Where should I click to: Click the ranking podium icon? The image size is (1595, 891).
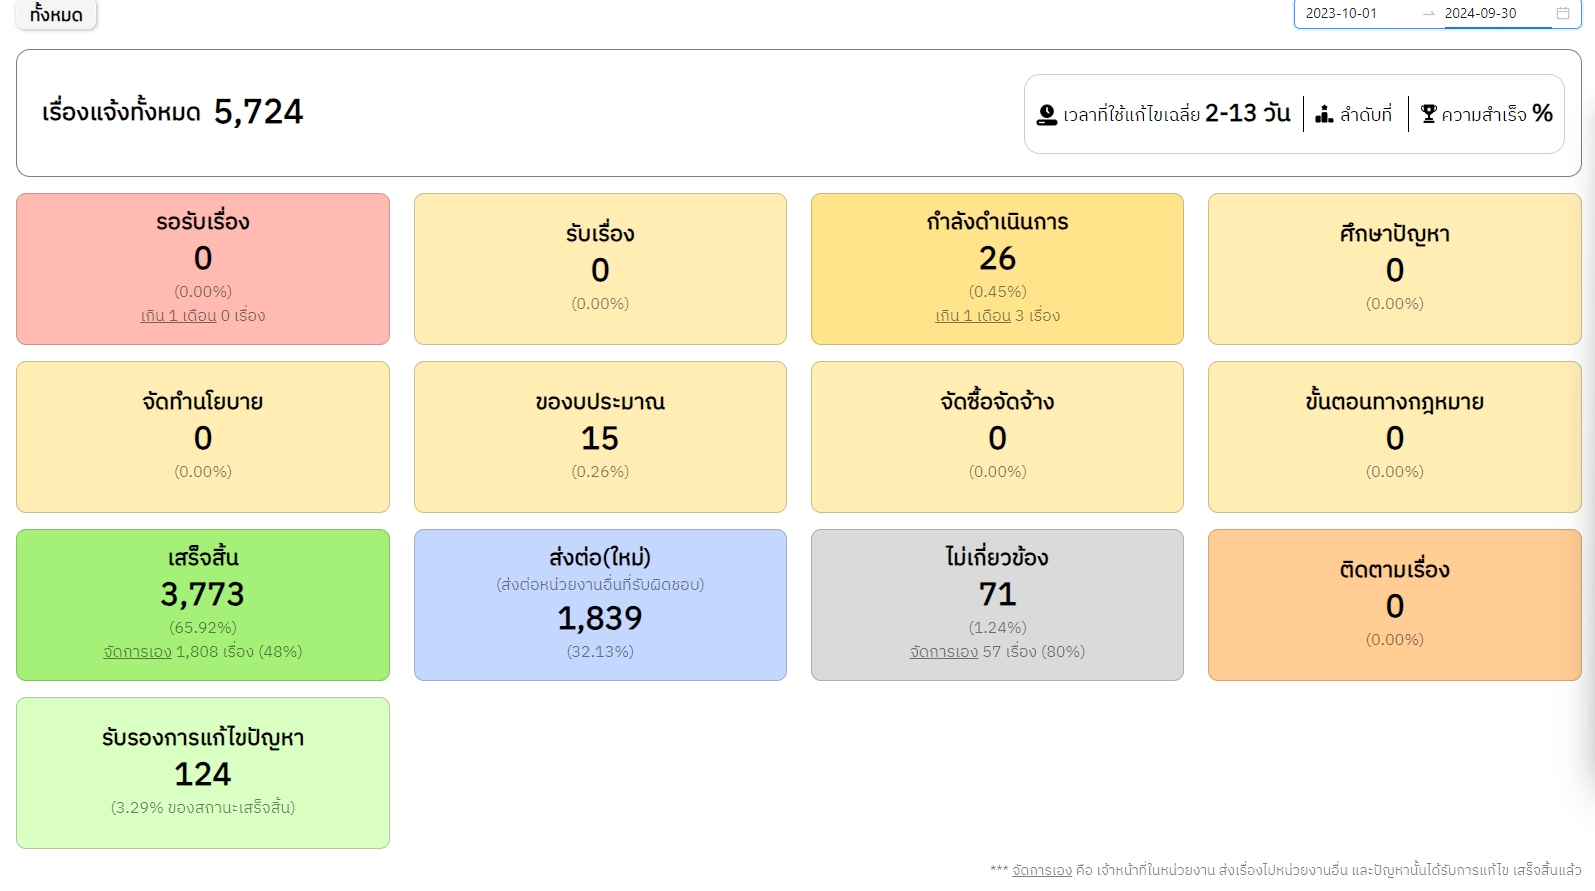tap(1324, 115)
